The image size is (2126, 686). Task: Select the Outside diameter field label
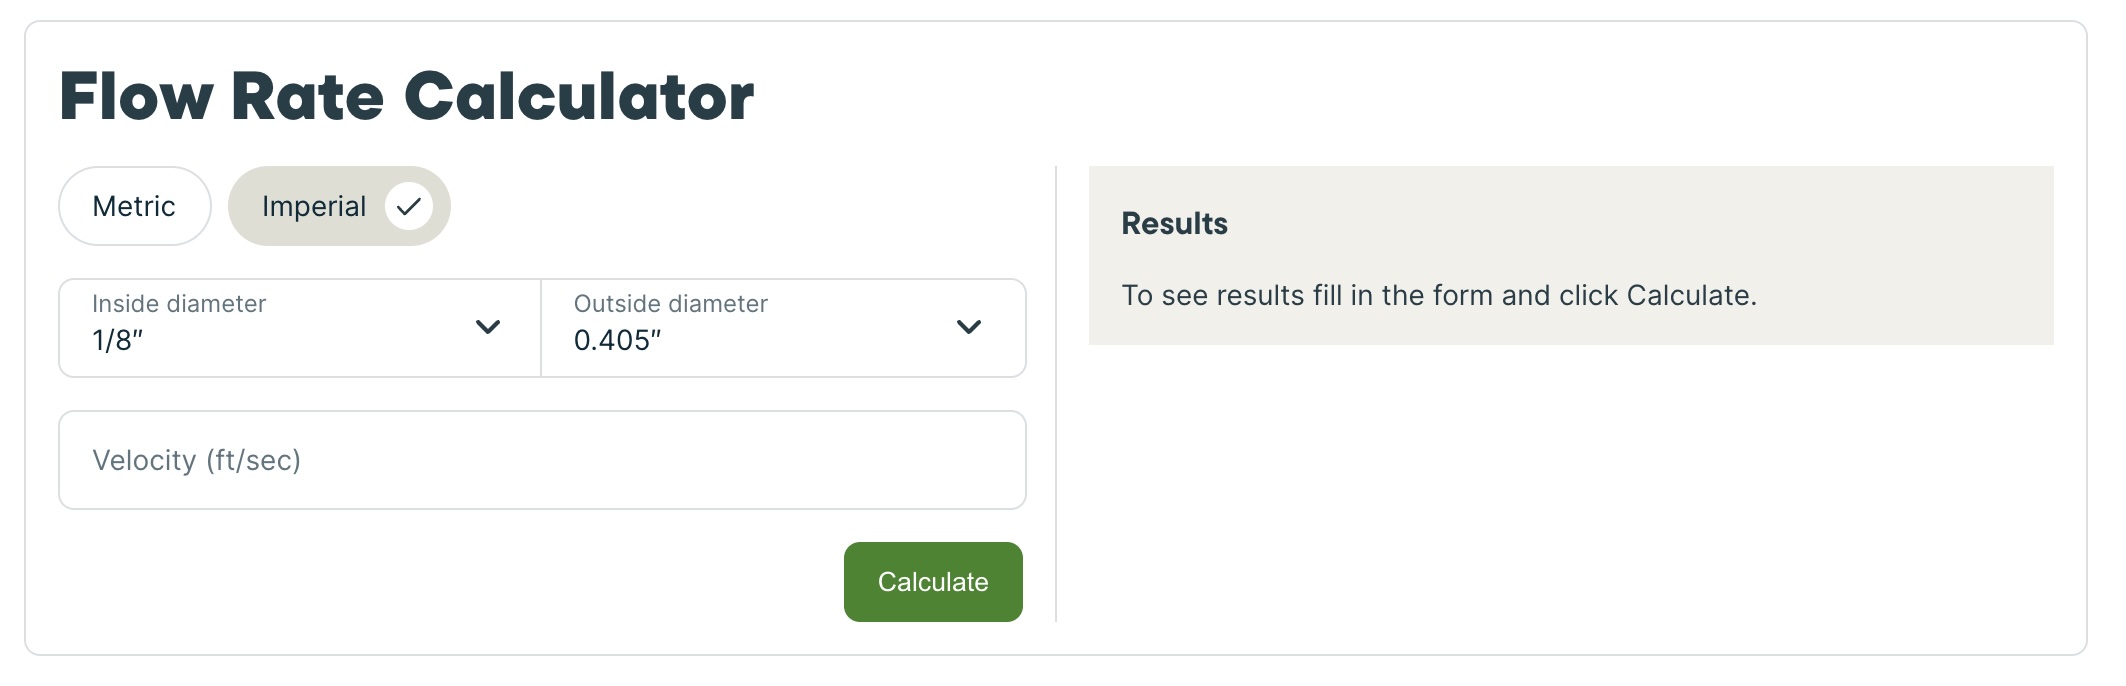pyautogui.click(x=668, y=304)
